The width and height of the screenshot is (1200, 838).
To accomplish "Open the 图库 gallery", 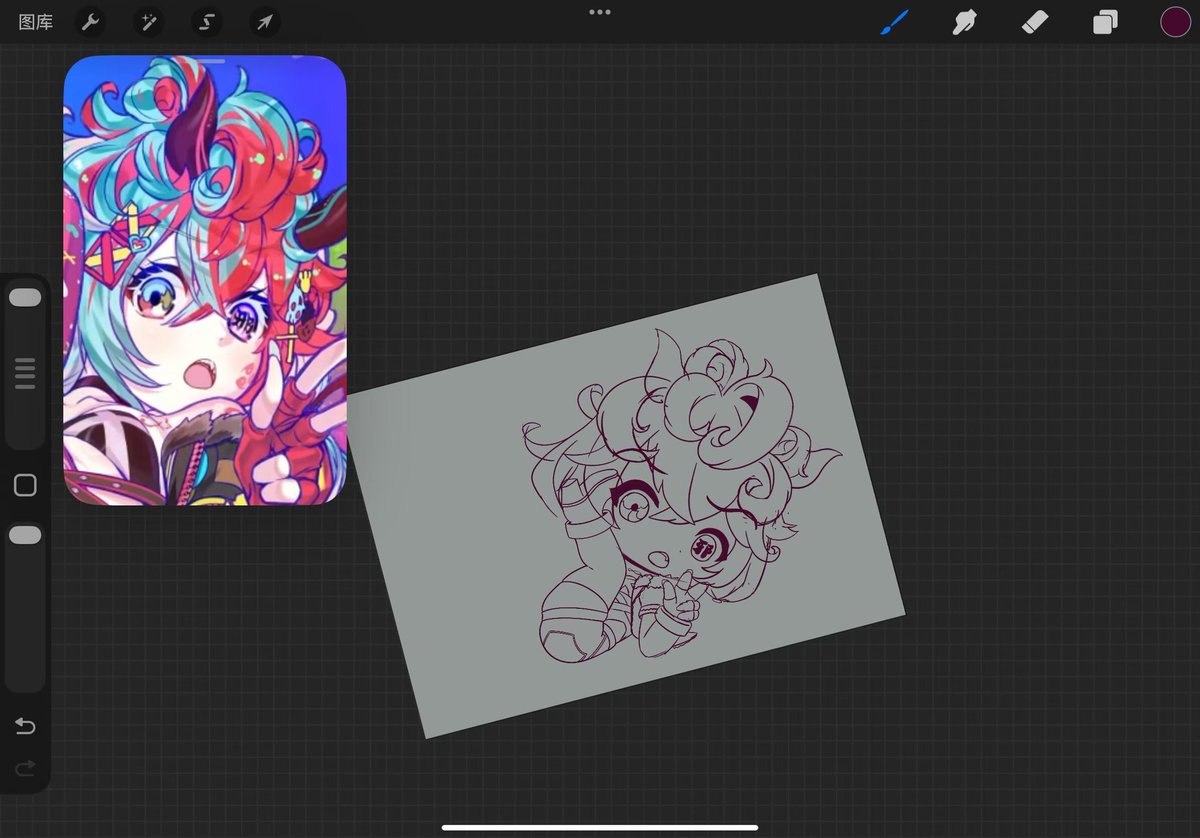I will coord(36,22).
